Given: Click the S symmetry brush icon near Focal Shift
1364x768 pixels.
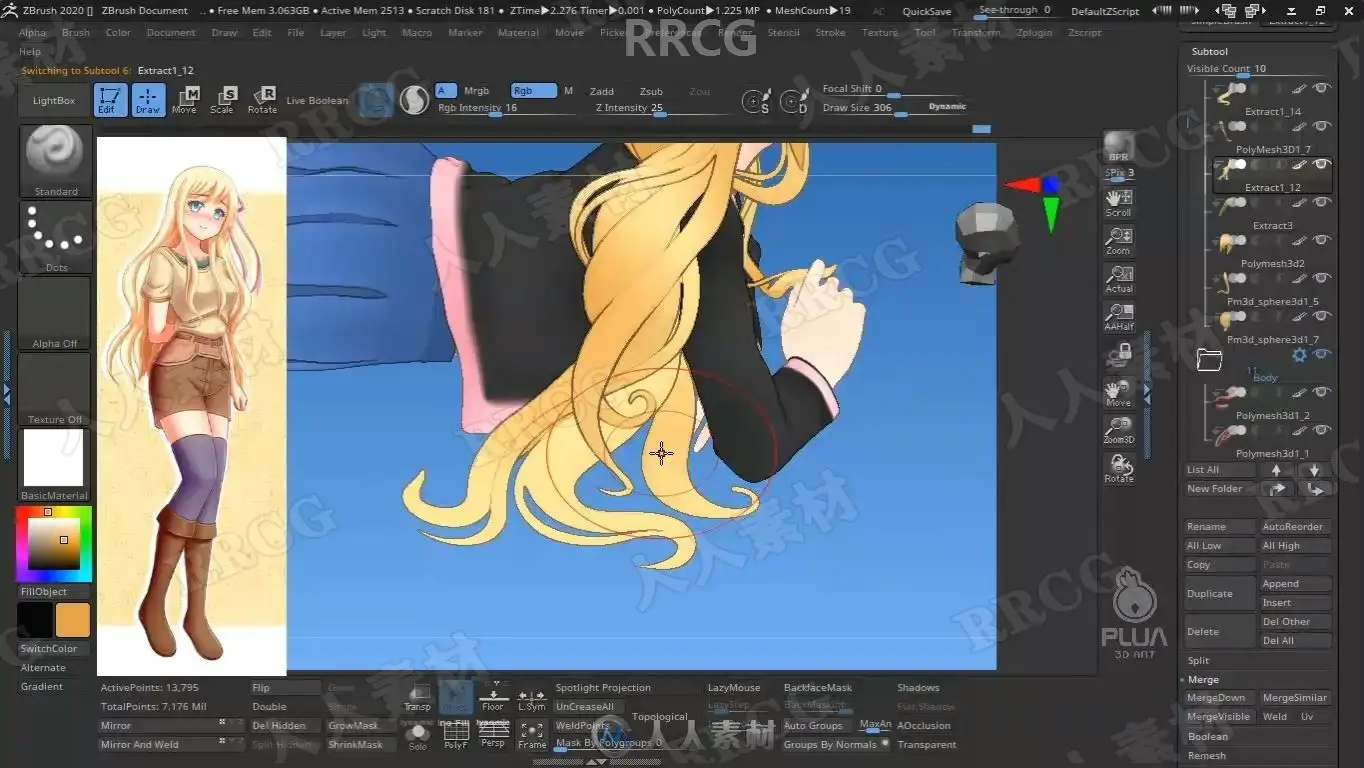Looking at the screenshot, I should pos(757,101).
